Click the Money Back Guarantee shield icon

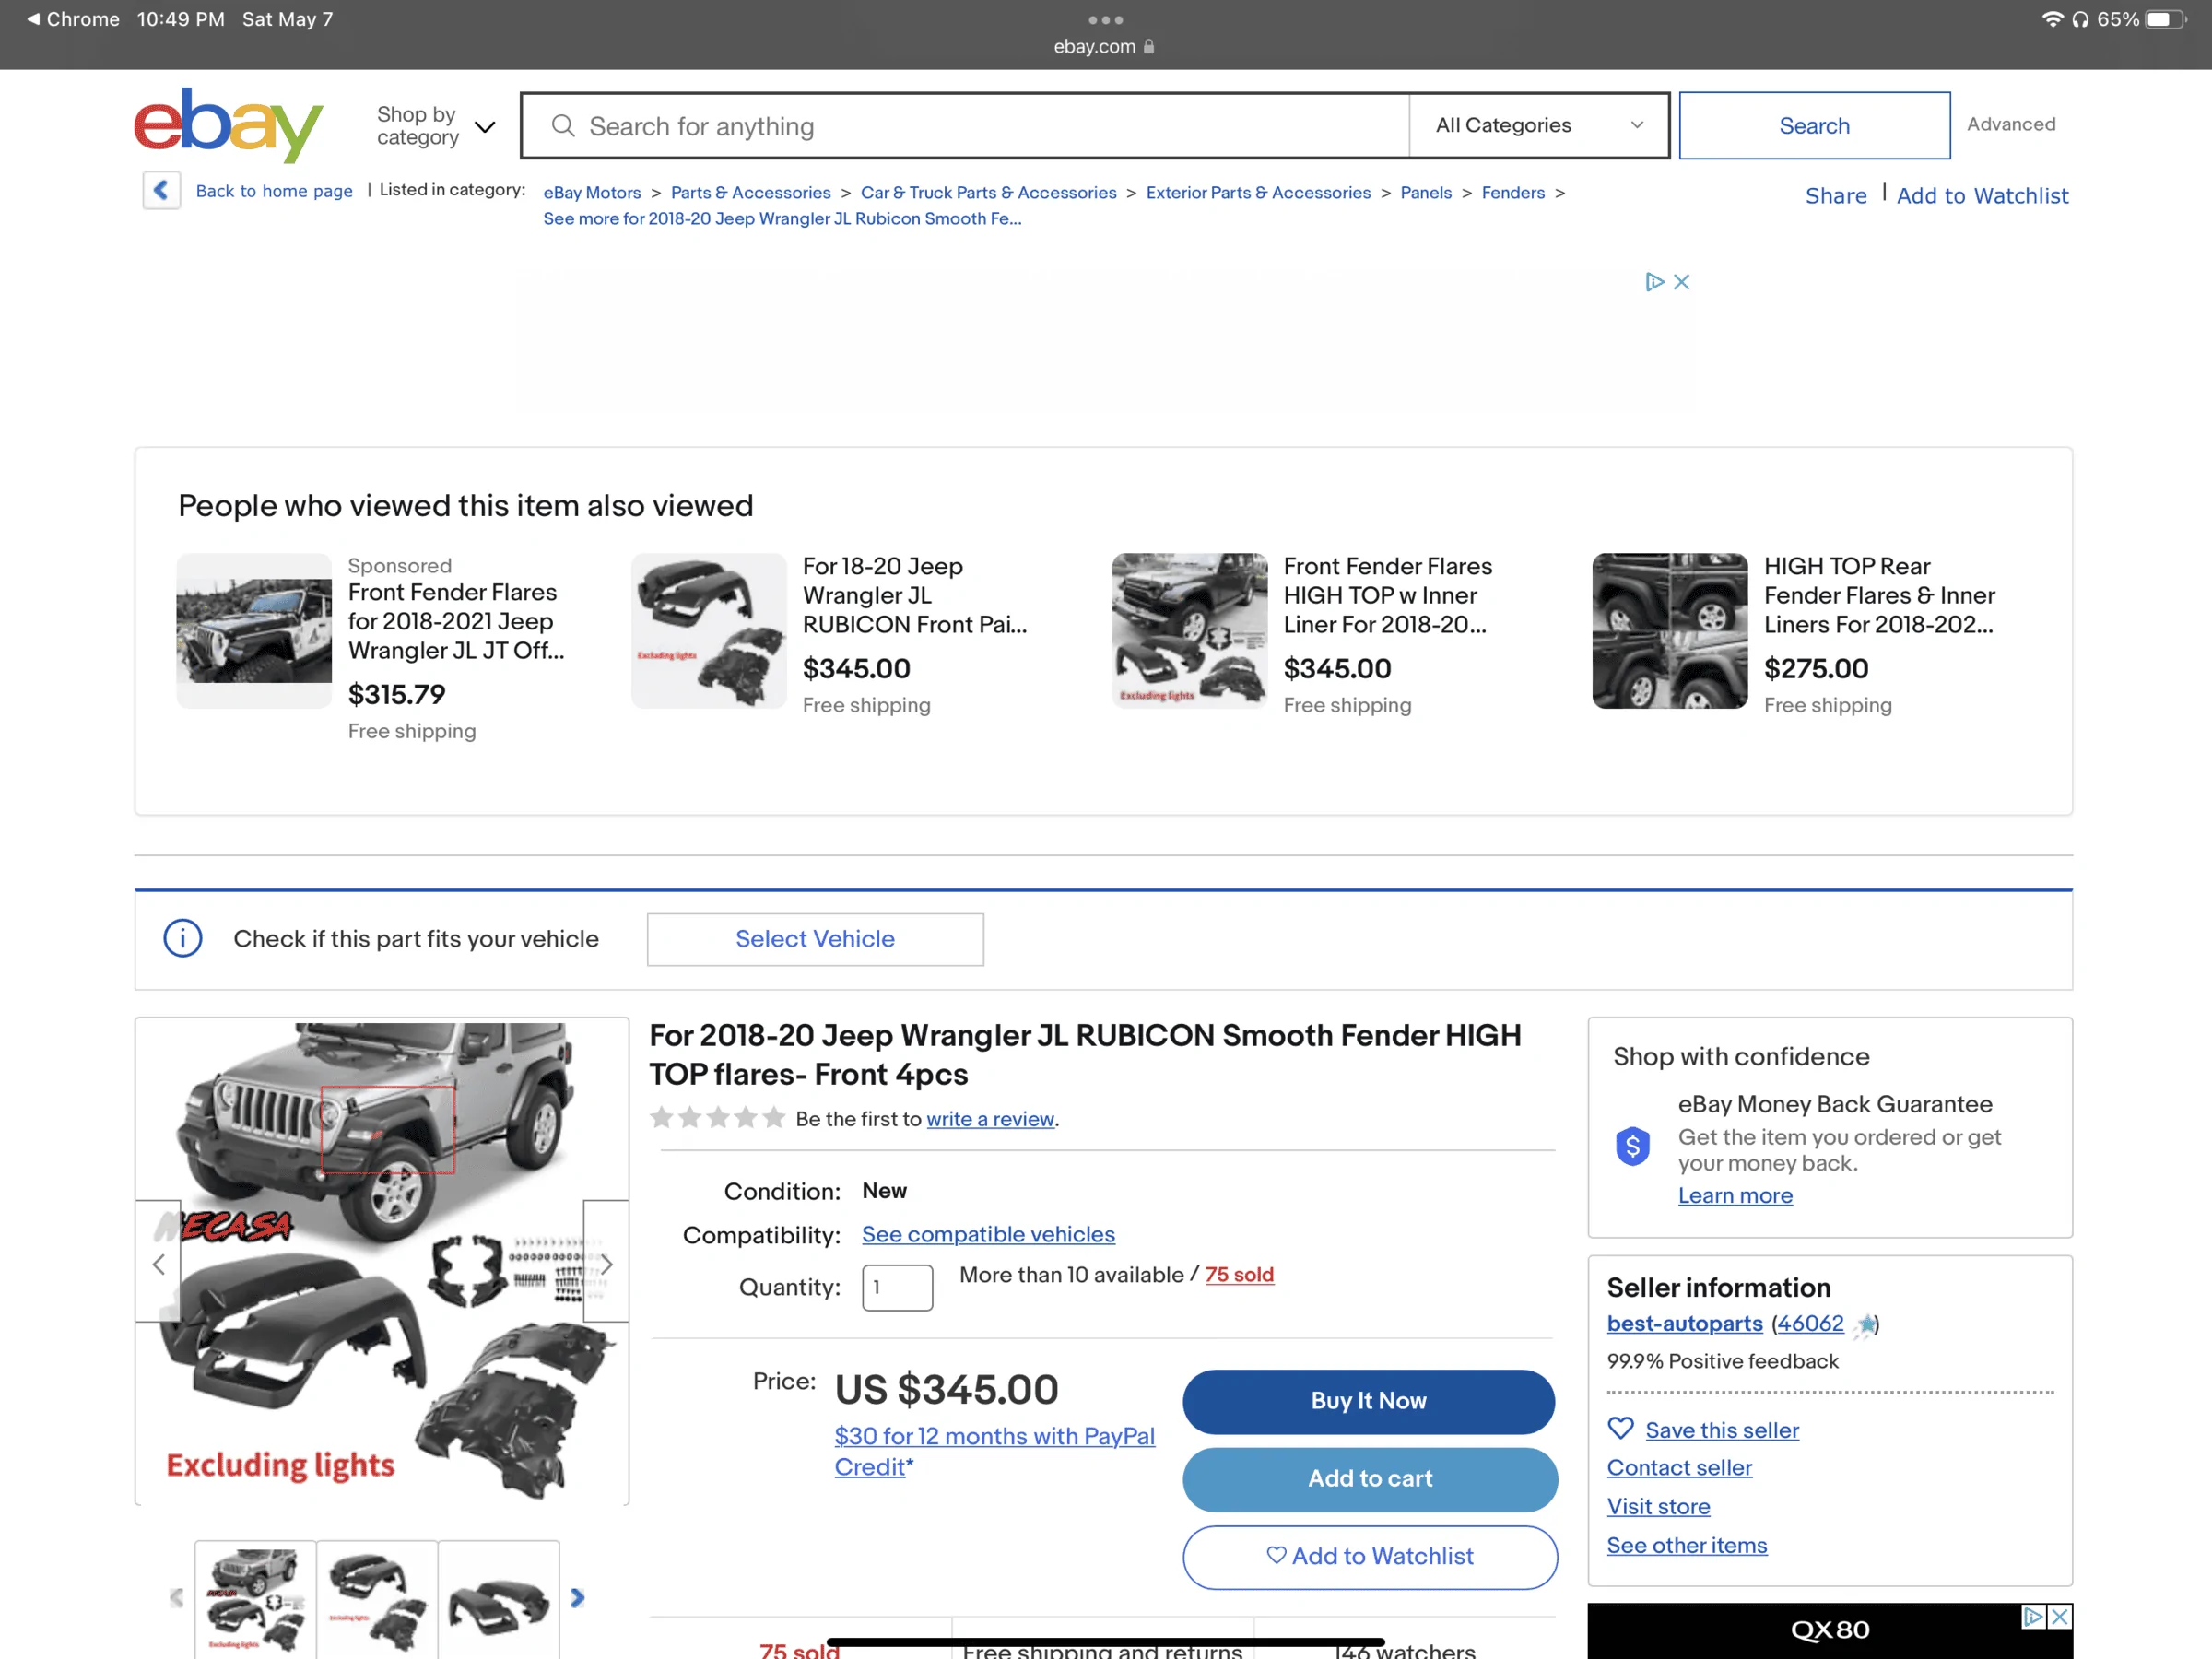pos(1632,1146)
